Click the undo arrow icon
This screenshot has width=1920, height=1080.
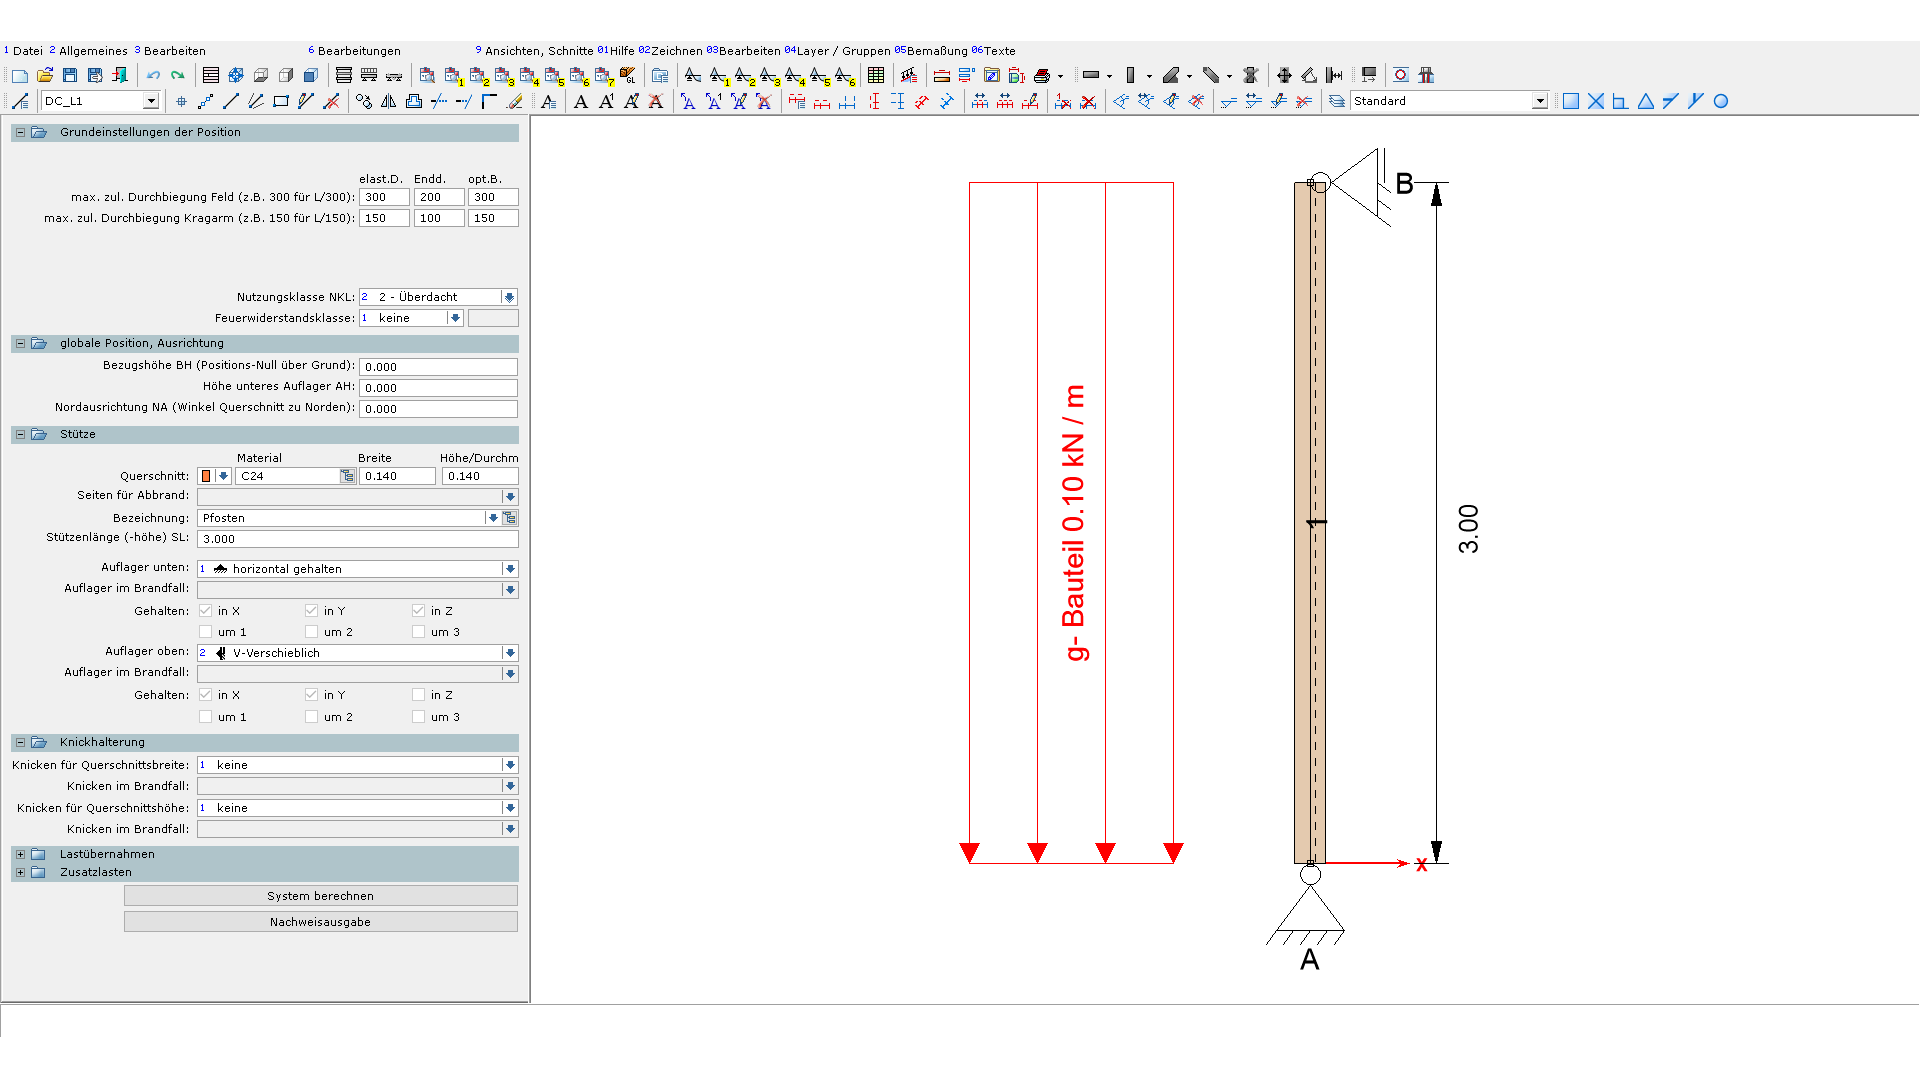[x=153, y=75]
